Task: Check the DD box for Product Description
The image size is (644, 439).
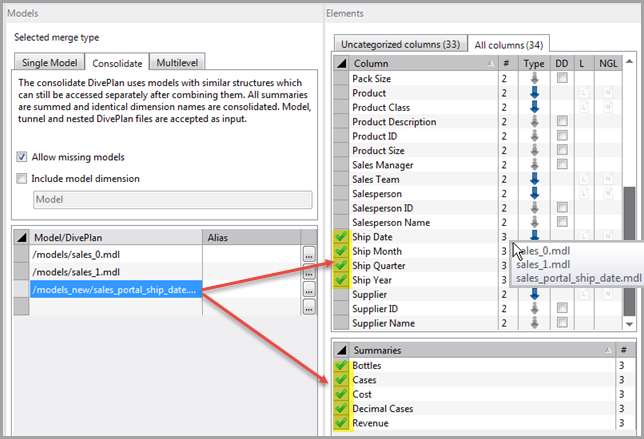Action: (x=563, y=121)
